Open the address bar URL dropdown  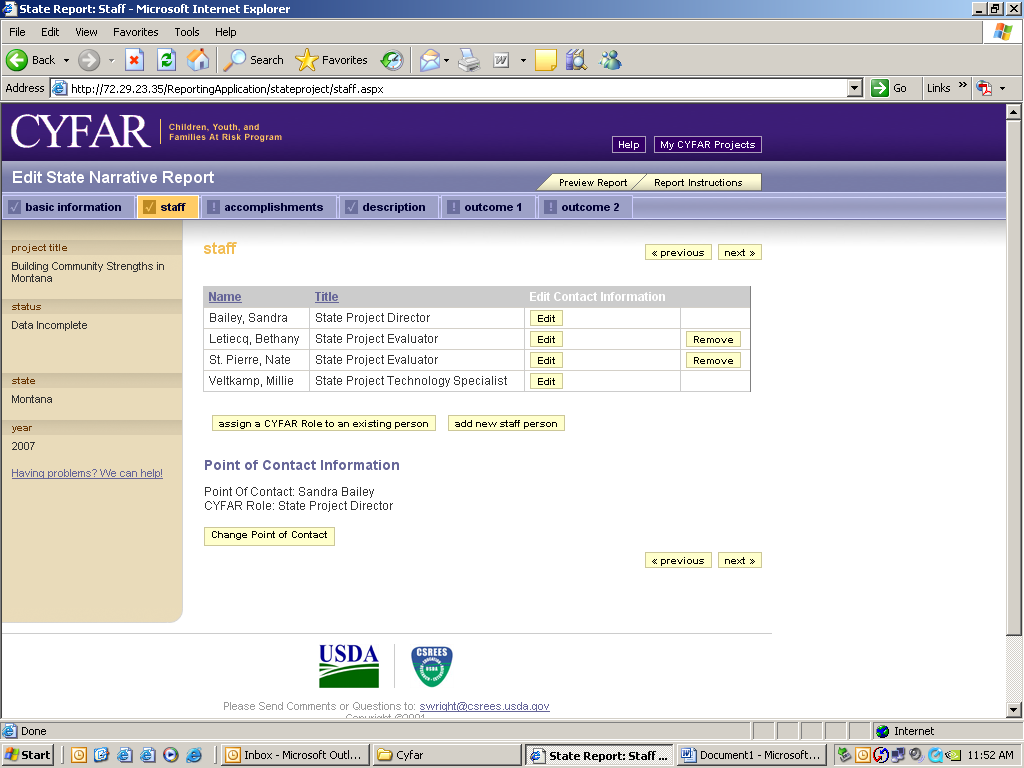pyautogui.click(x=854, y=88)
